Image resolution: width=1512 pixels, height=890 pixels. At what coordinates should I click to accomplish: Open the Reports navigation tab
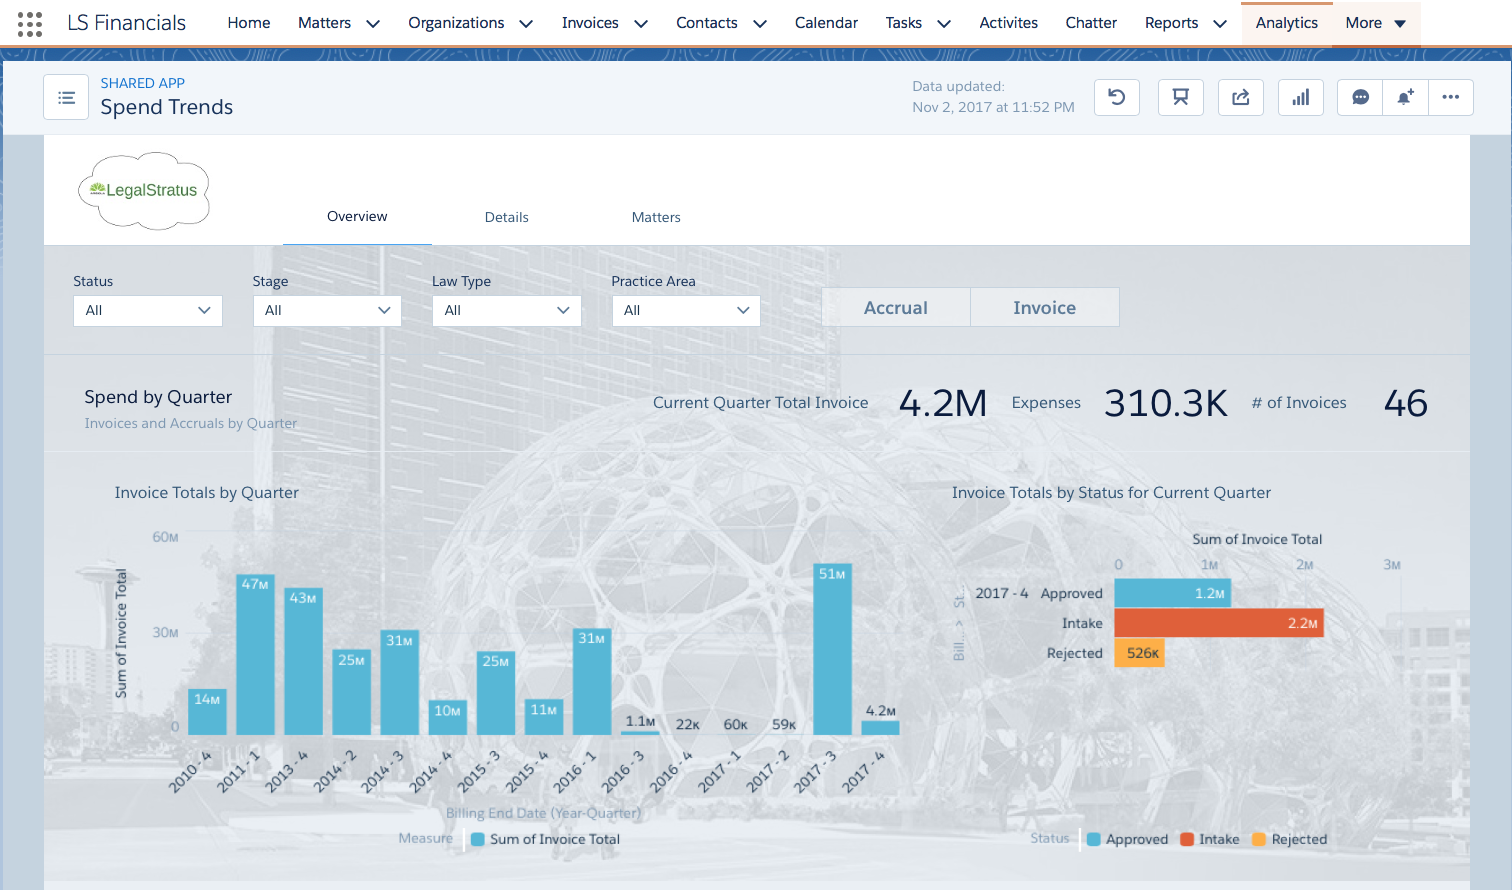point(1171,23)
